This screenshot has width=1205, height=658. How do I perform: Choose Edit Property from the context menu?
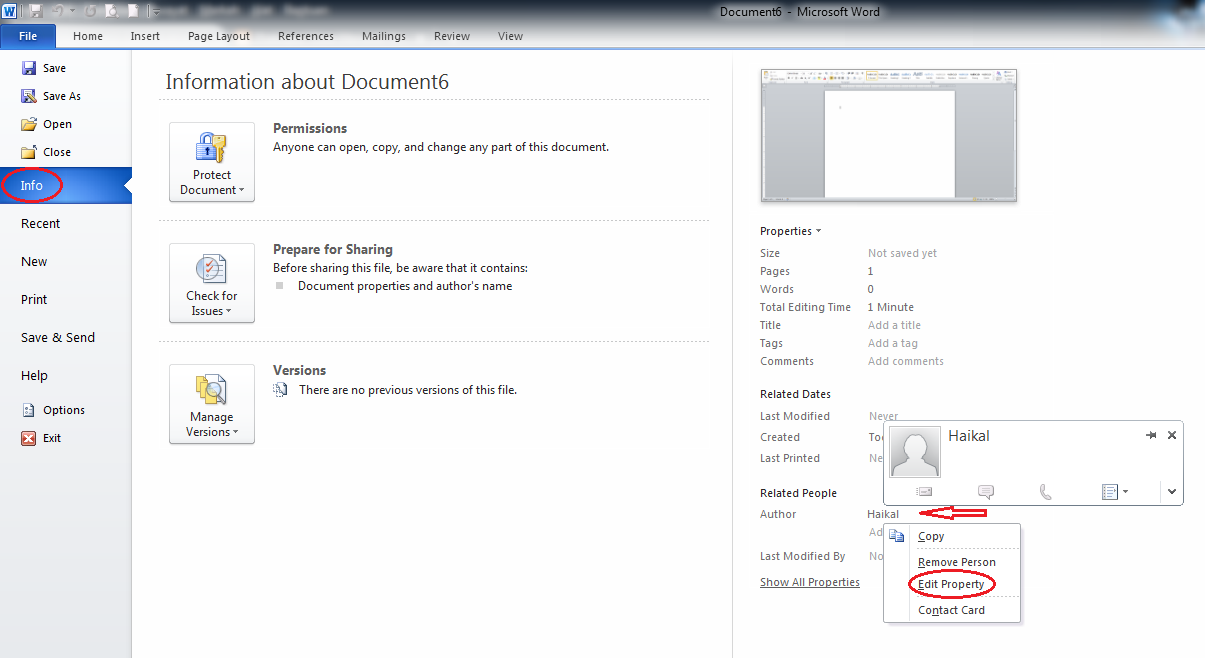951,584
